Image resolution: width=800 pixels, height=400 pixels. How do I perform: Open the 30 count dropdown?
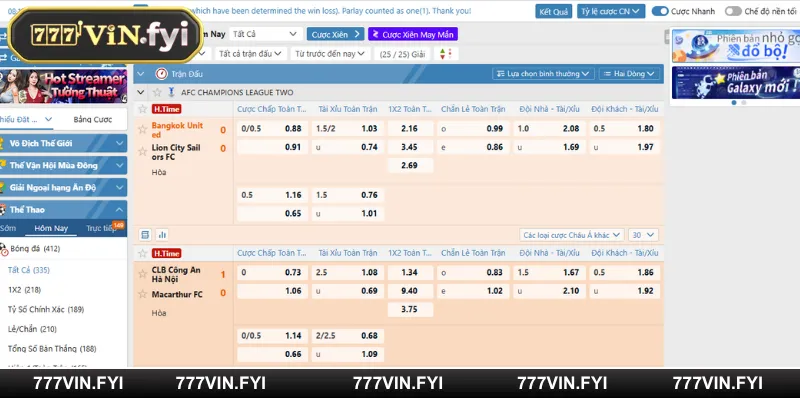tap(643, 235)
